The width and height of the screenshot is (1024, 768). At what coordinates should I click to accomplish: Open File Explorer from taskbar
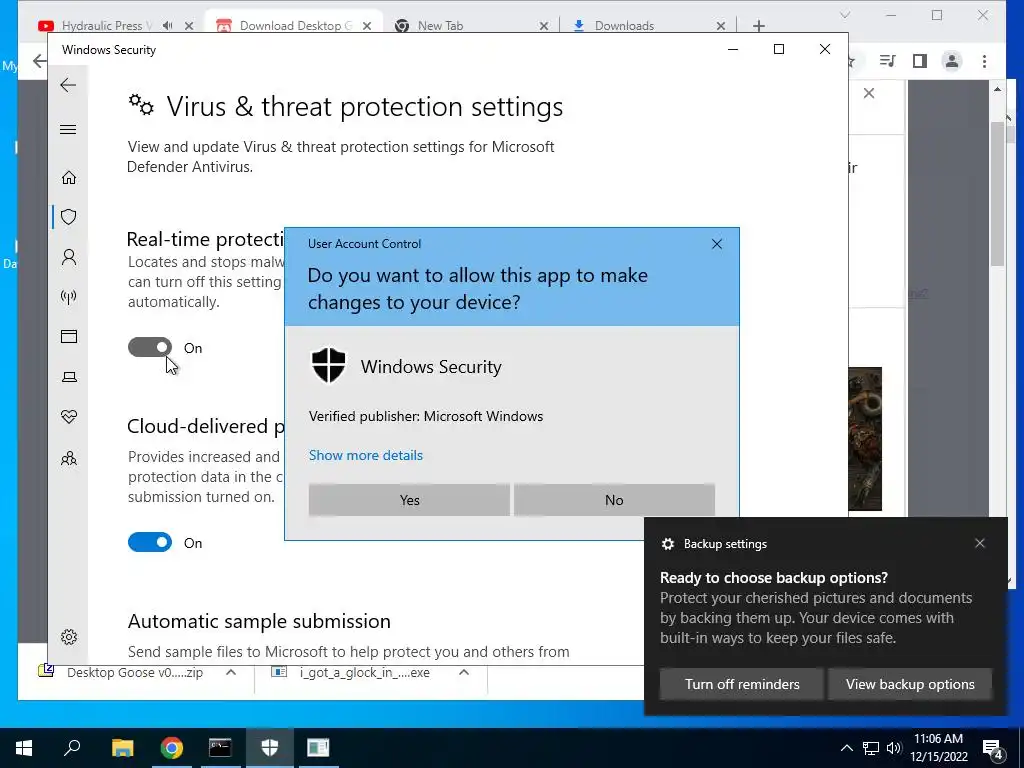[122, 748]
